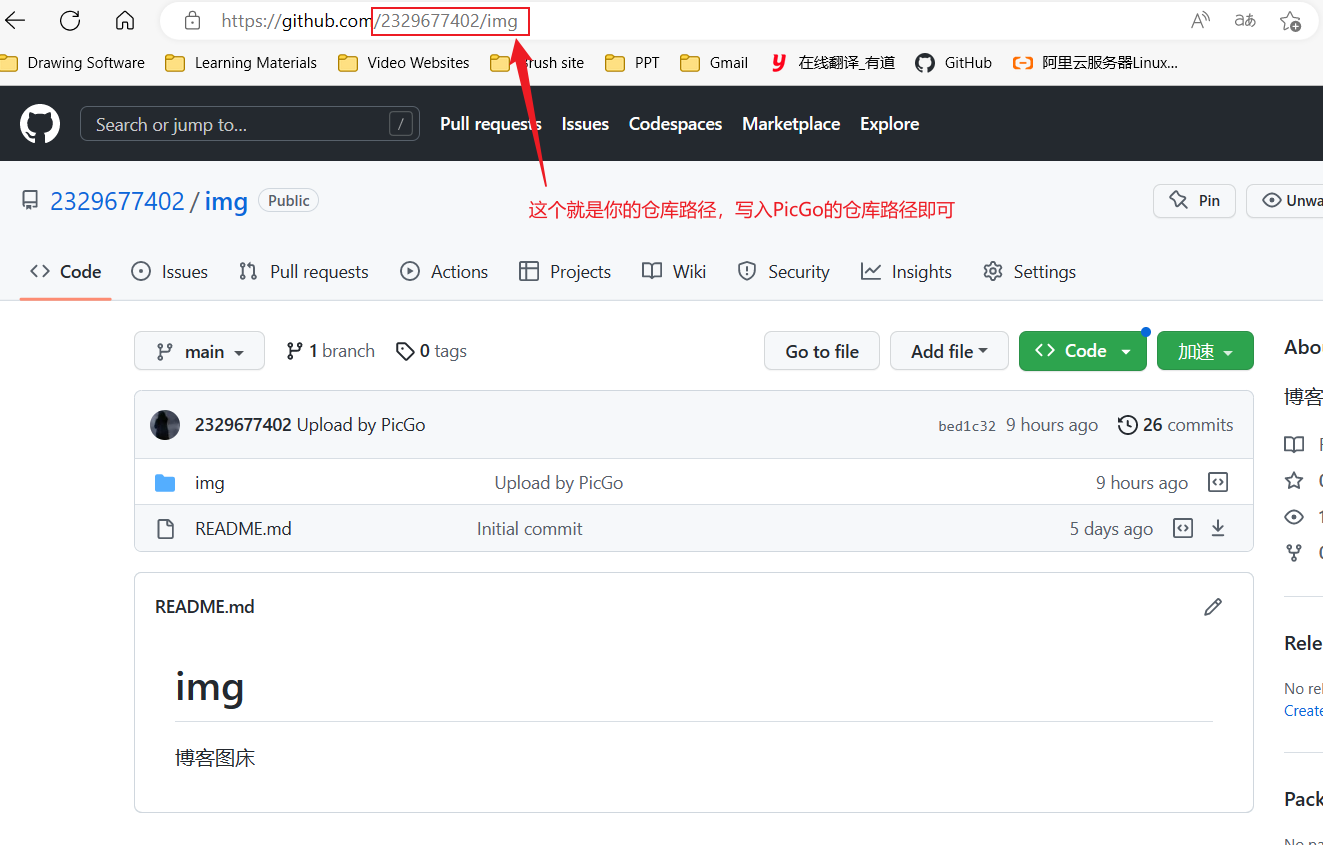1323x845 pixels.
Task: Click the Pin repository button
Action: [x=1194, y=201]
